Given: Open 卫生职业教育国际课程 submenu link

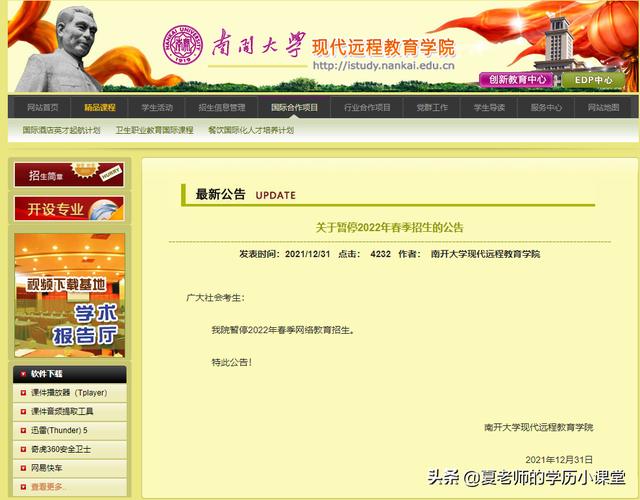Looking at the screenshot, I should point(154,130).
